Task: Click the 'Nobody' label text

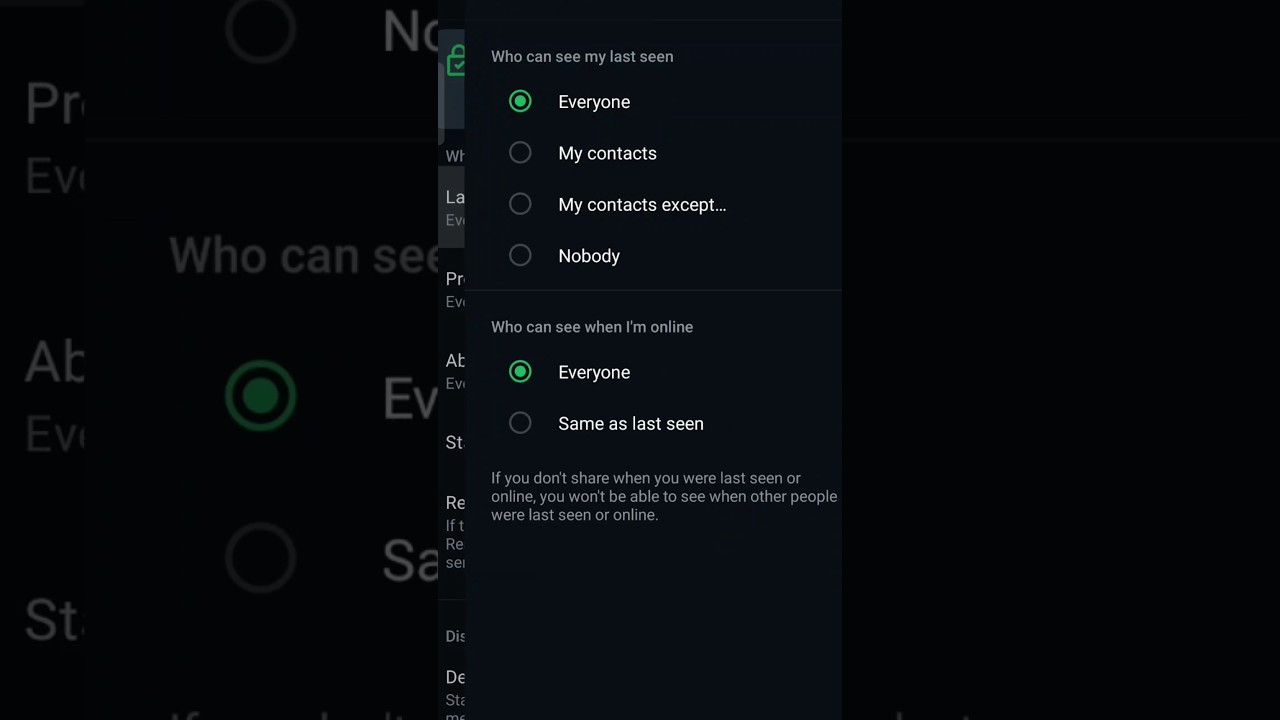Action: [x=589, y=256]
